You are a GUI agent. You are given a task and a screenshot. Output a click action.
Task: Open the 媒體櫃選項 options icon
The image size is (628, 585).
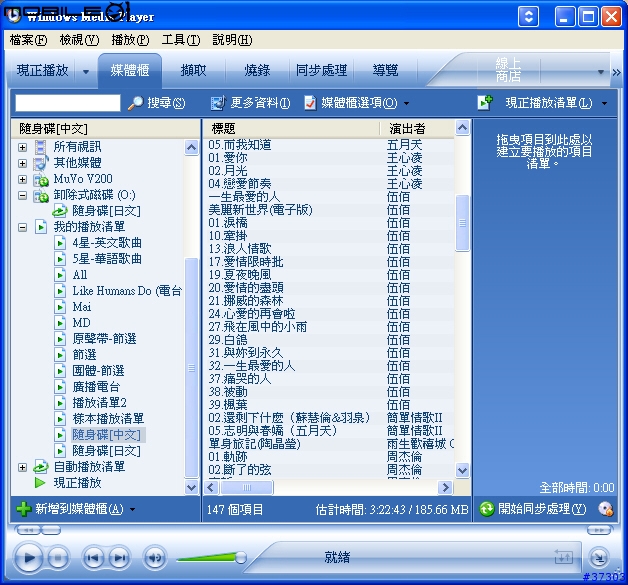(310, 103)
